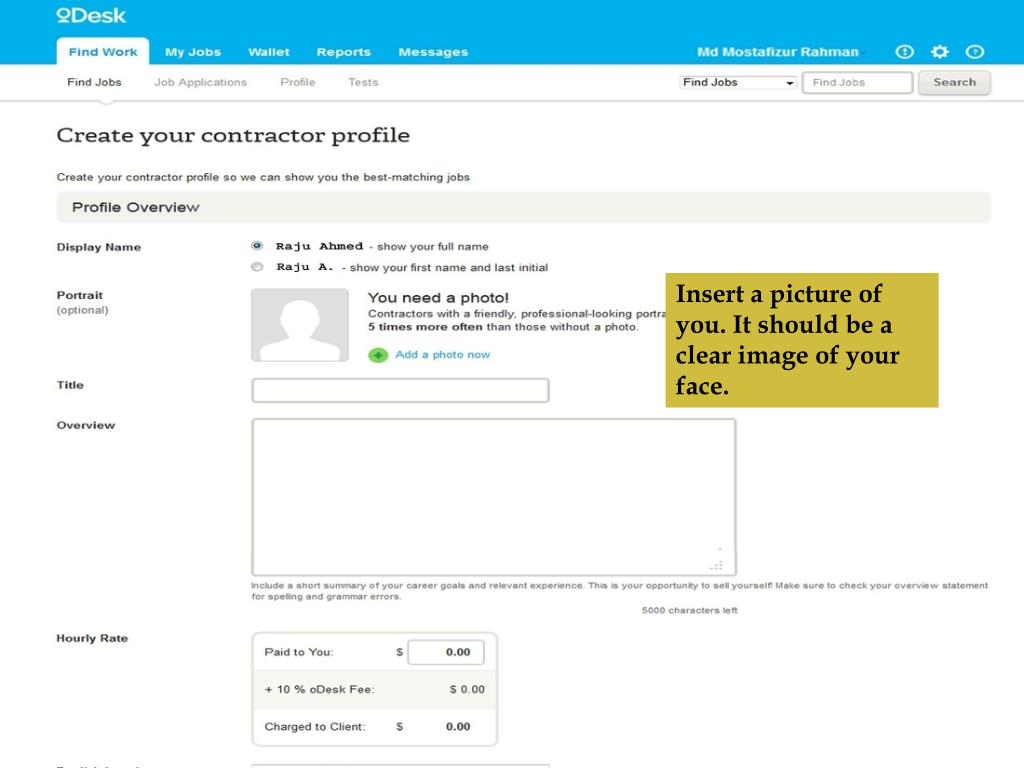Open the settings gear icon
The image size is (1024, 768).
(x=940, y=52)
